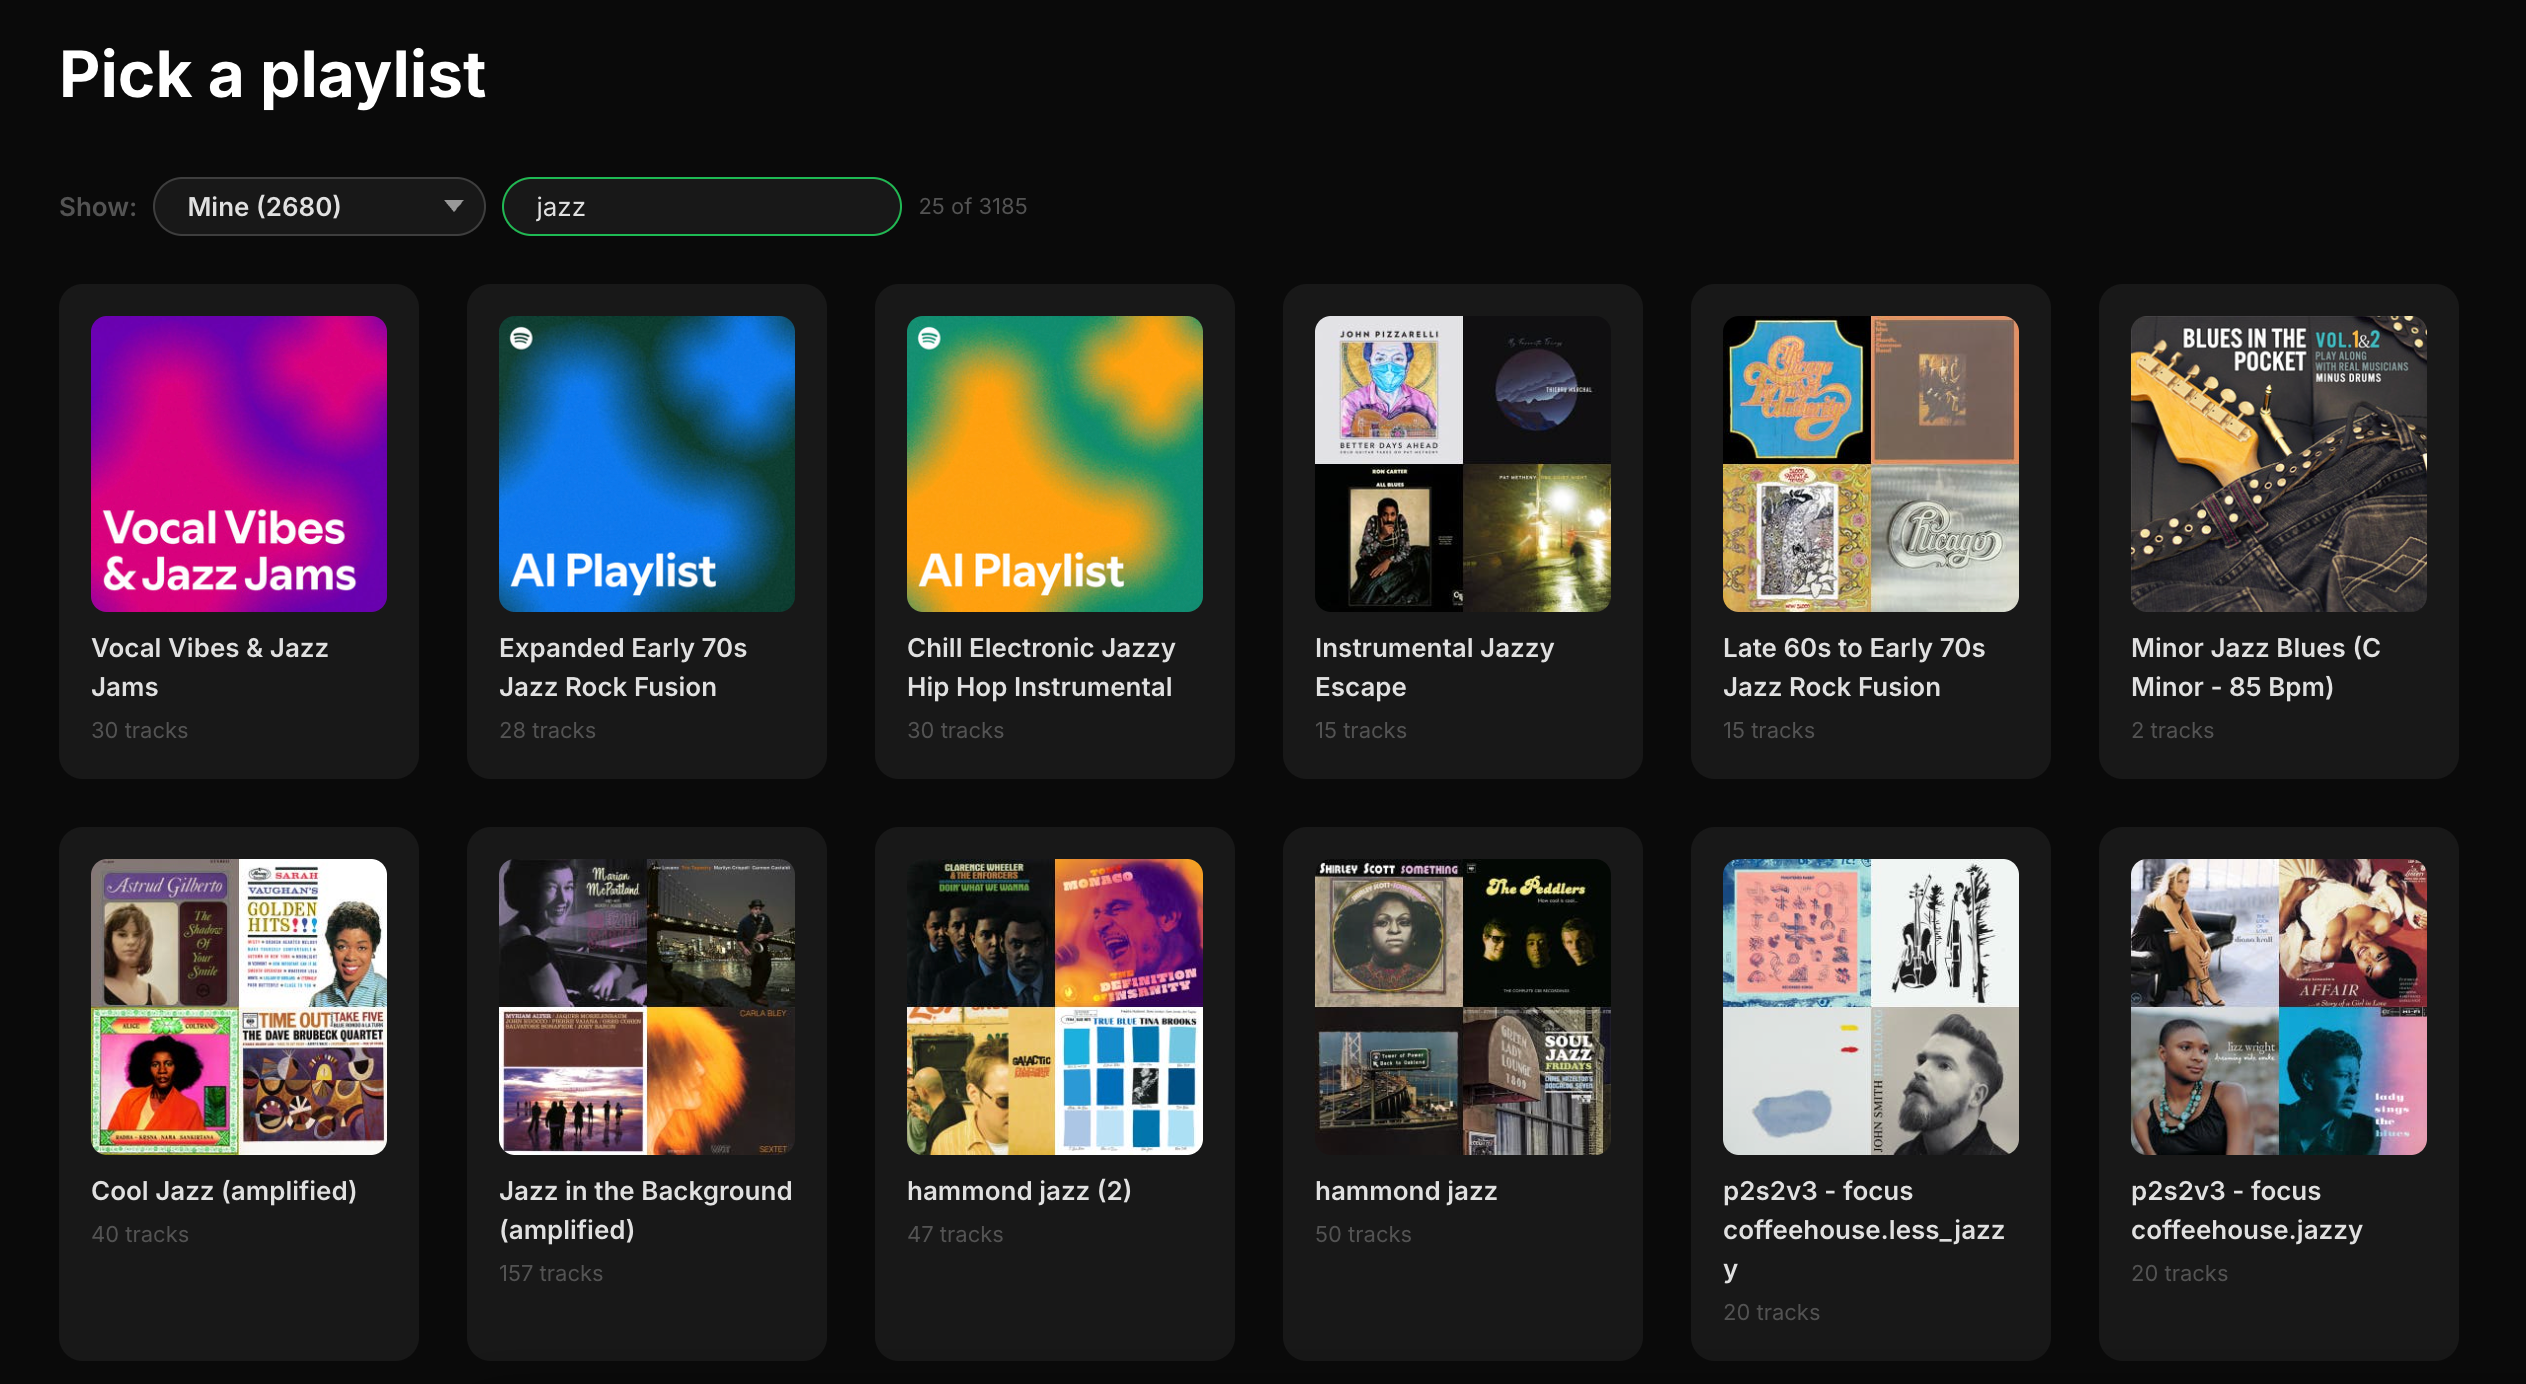This screenshot has width=2526, height=1384.
Task: Click the 25 of 3185 results count
Action: pyautogui.click(x=973, y=206)
